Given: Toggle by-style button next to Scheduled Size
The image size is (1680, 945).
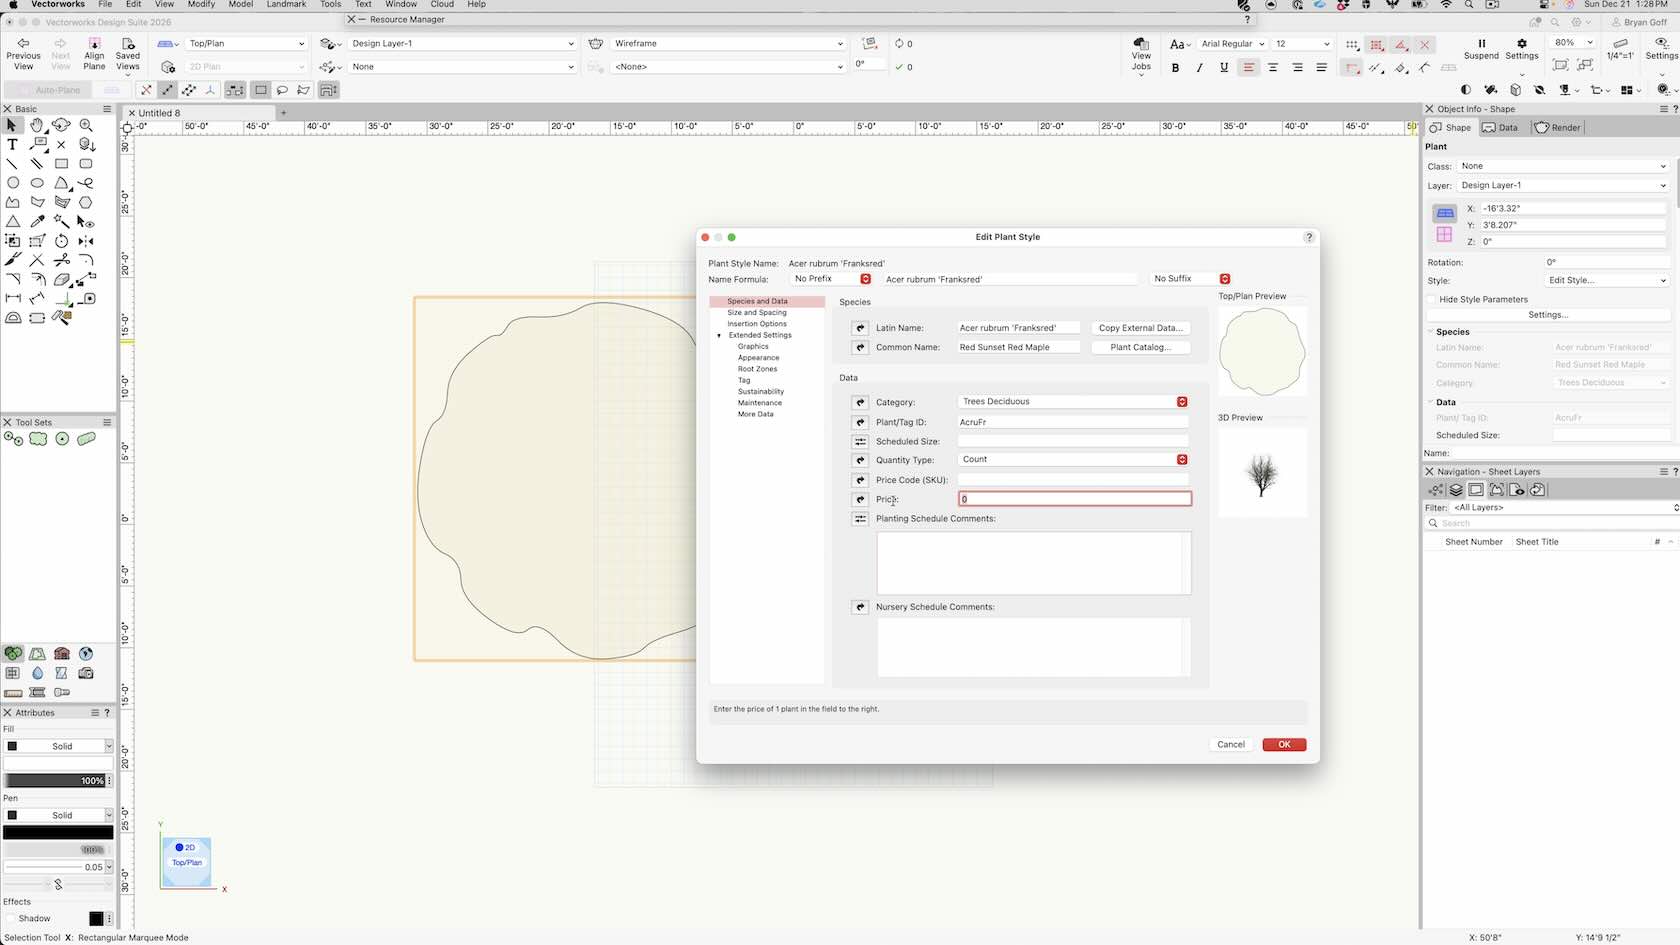Looking at the screenshot, I should pos(860,441).
